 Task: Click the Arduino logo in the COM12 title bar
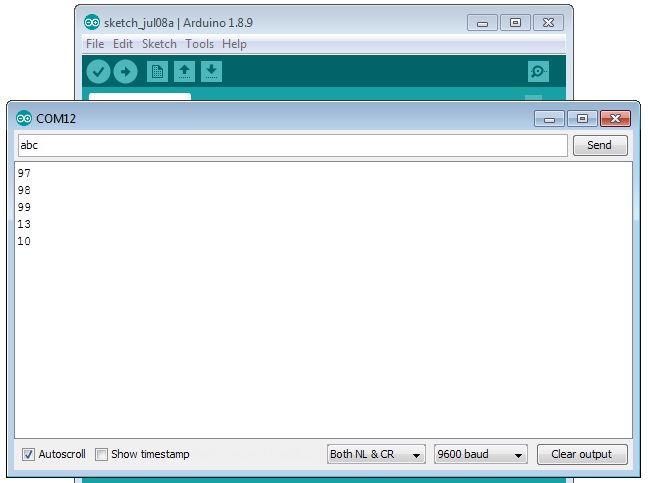24,119
